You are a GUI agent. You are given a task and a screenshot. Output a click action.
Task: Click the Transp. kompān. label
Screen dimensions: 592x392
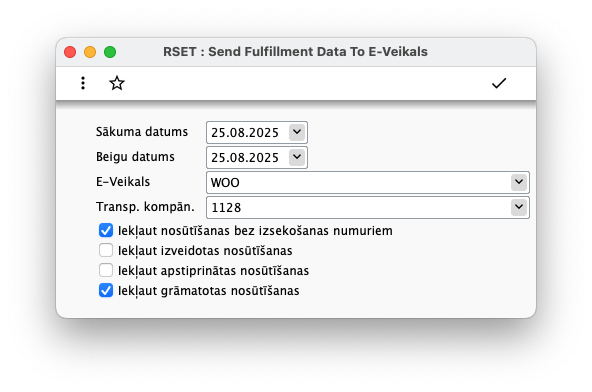145,207
